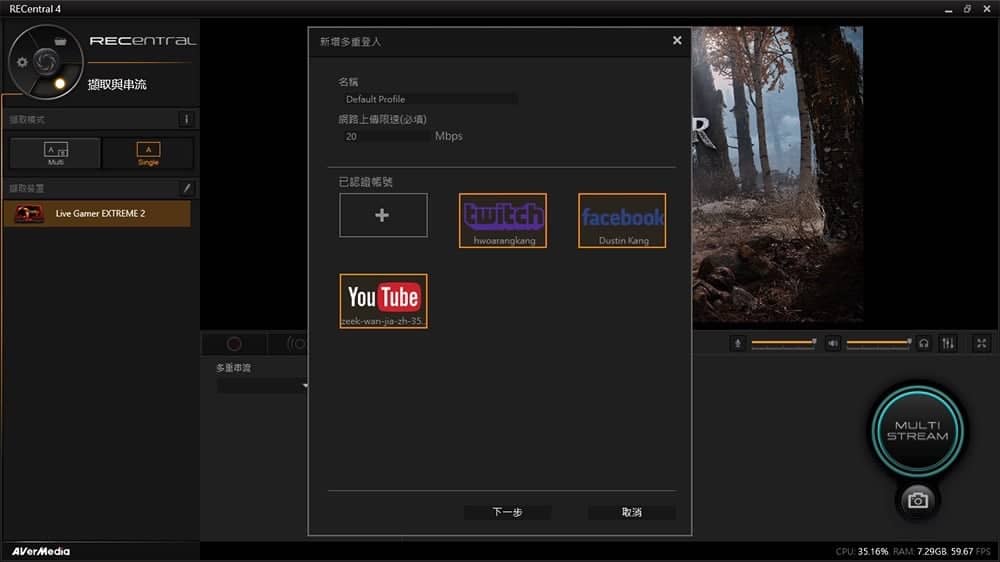The width and height of the screenshot is (1000, 562).
Task: Edit capture device with the pencil icon
Action: coord(186,188)
